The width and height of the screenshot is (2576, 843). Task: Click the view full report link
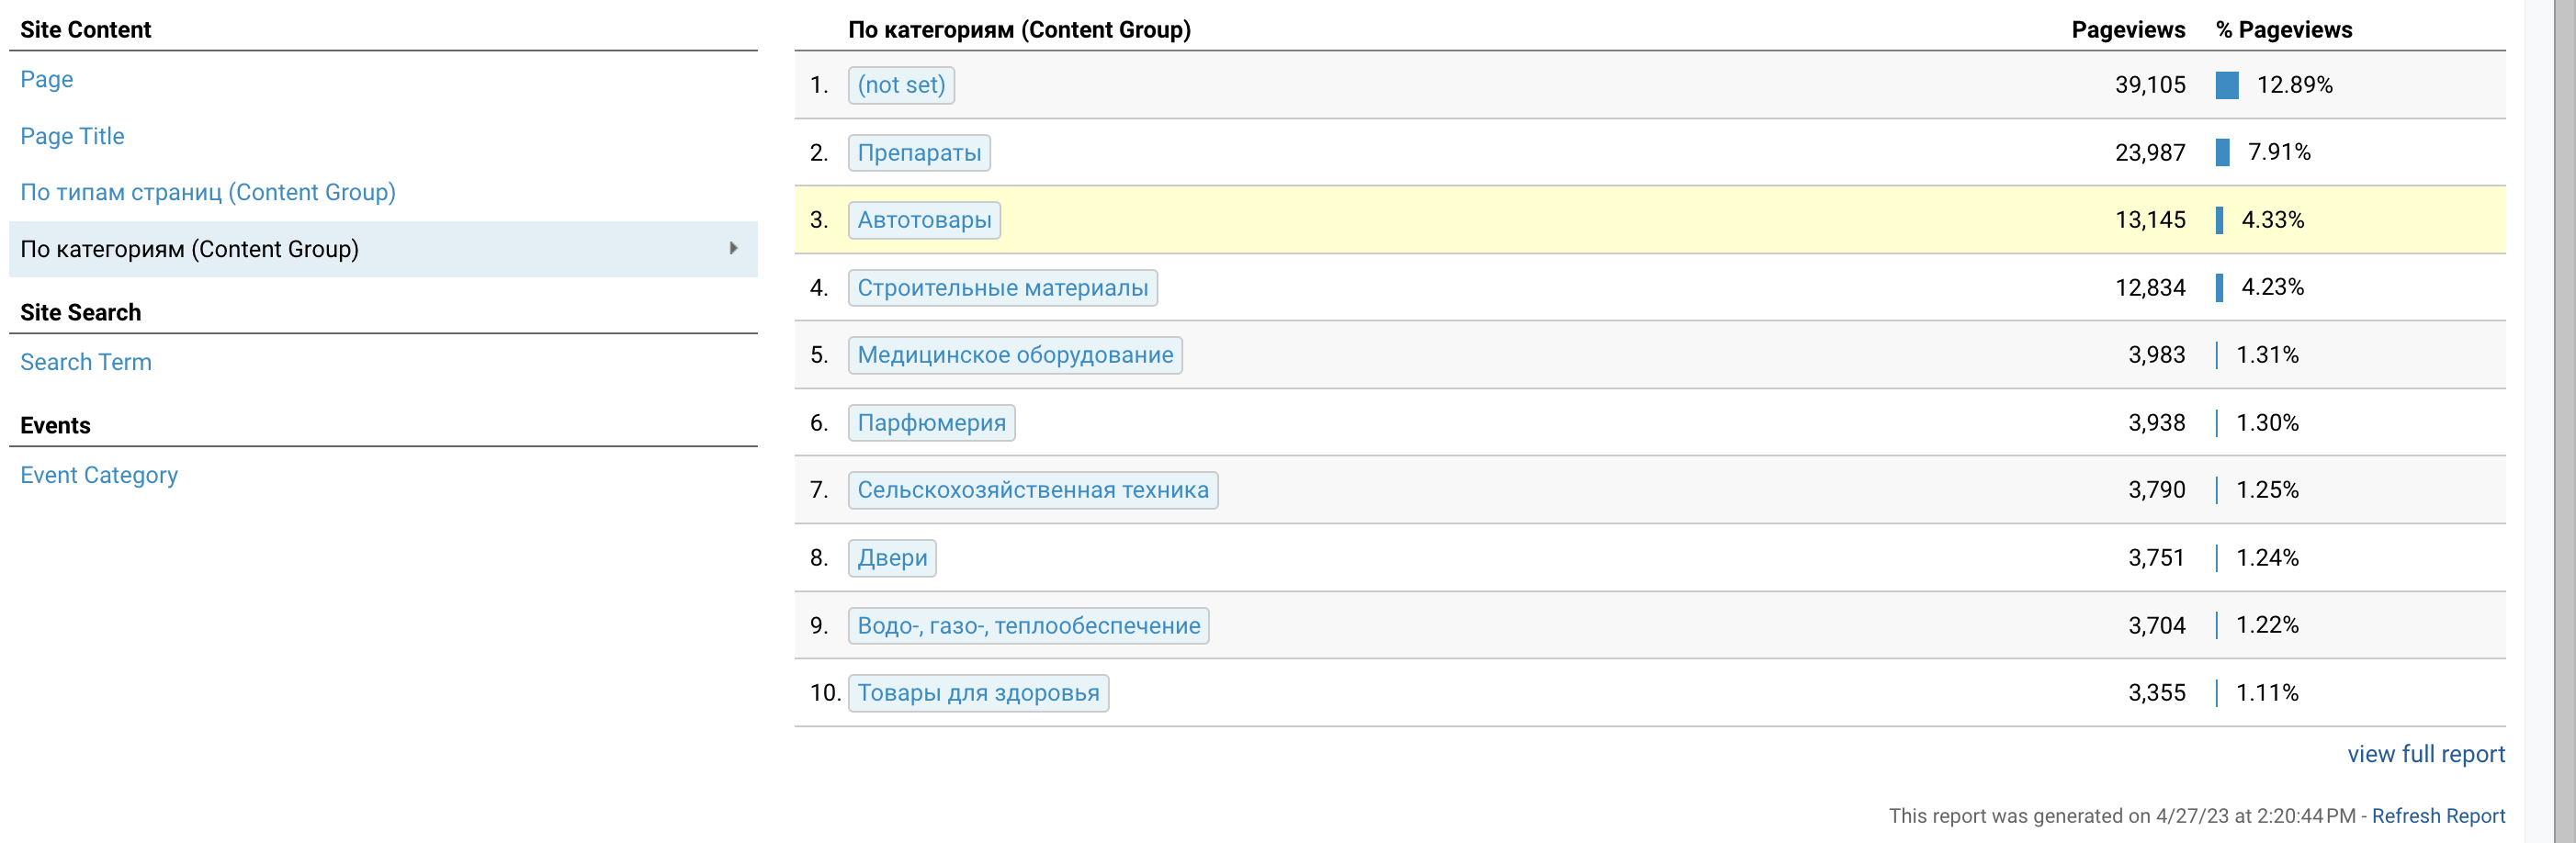[2425, 754]
